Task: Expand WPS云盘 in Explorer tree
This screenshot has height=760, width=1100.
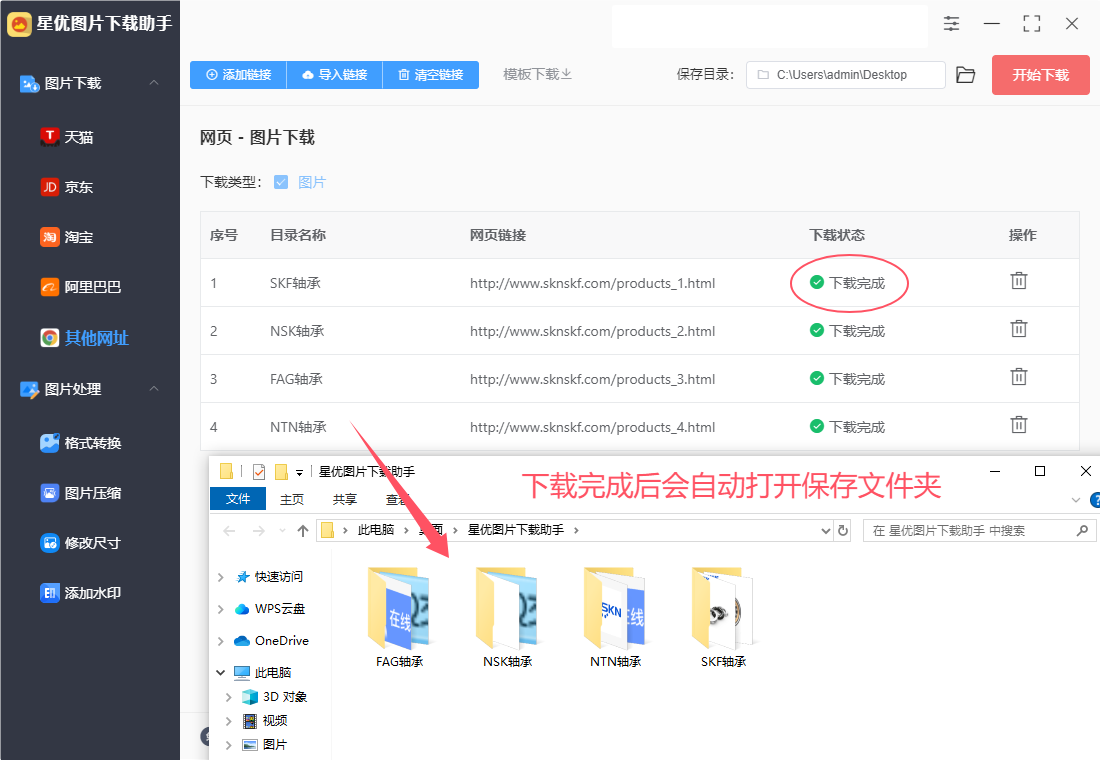Action: 220,608
